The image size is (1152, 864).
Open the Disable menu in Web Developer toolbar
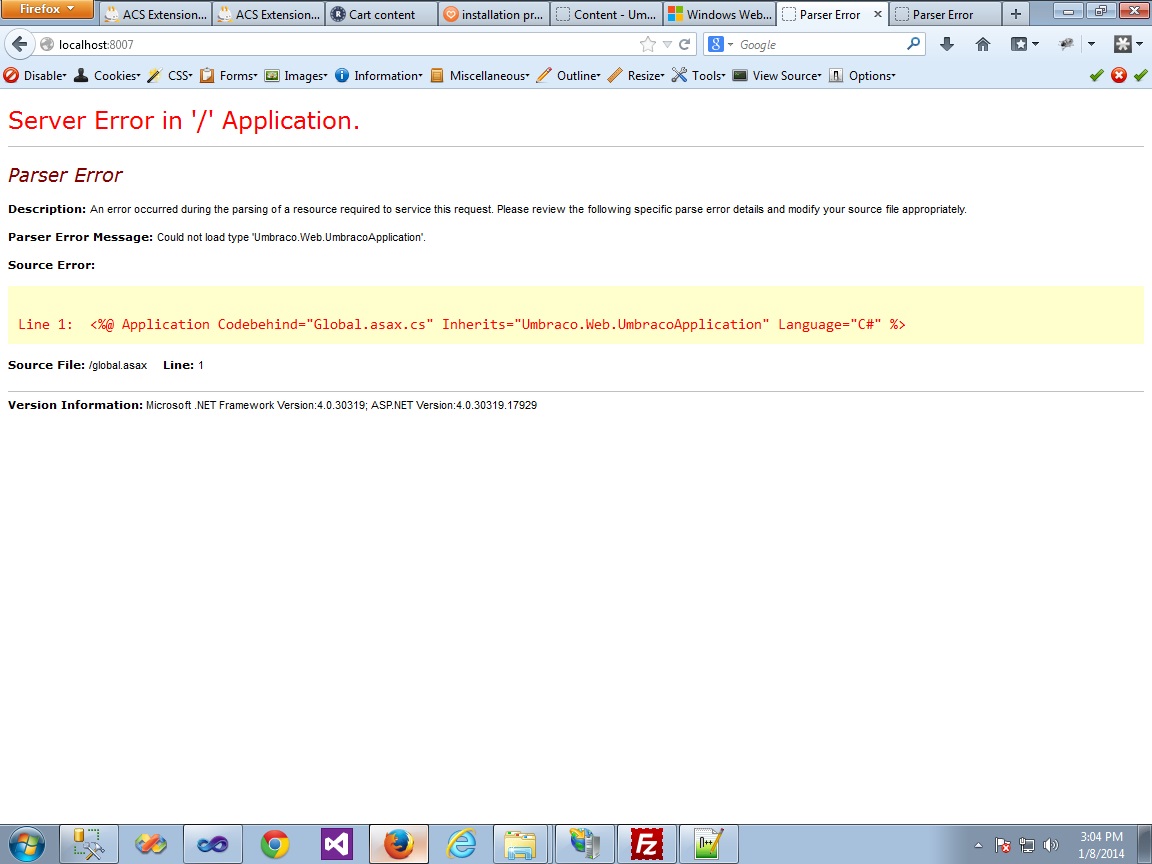(x=35, y=75)
